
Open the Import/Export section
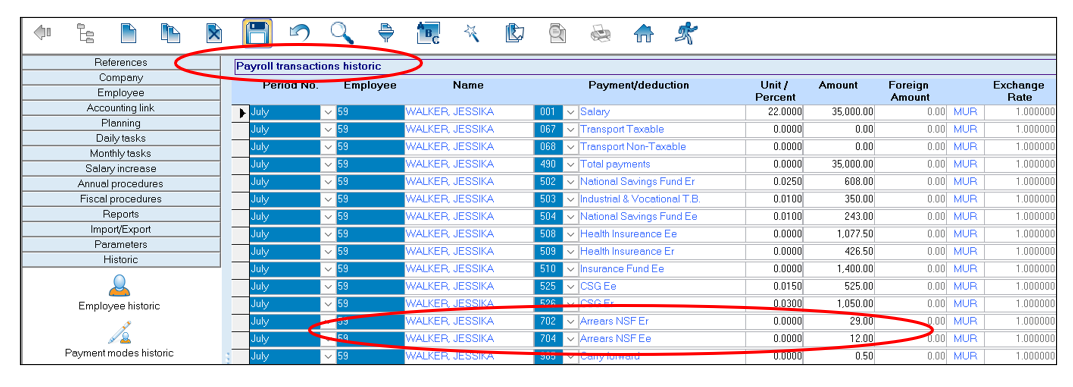[x=120, y=229]
